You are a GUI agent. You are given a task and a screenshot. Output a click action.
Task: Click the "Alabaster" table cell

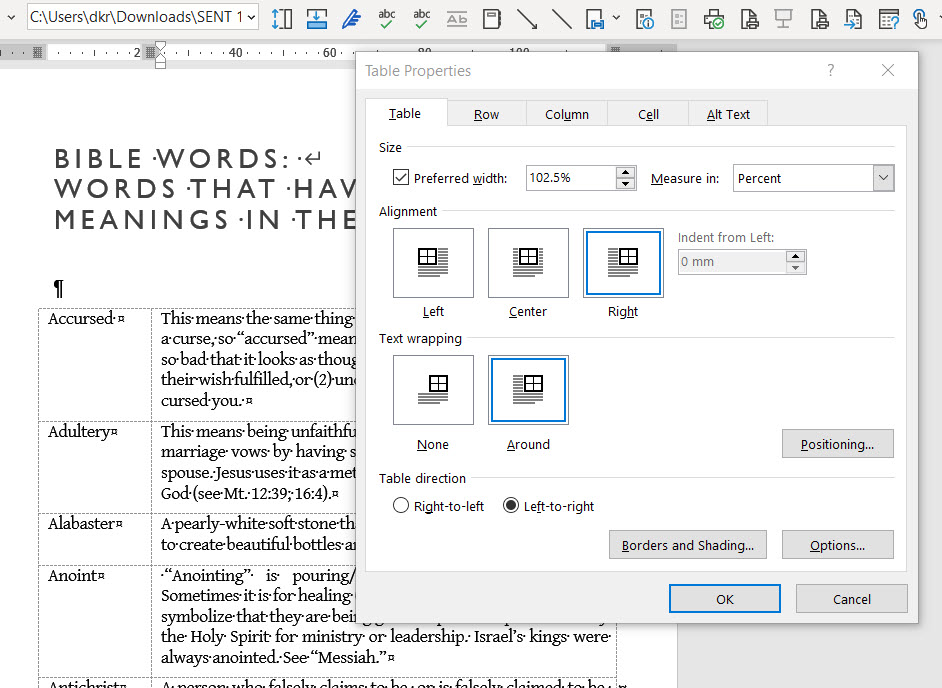(x=95, y=538)
